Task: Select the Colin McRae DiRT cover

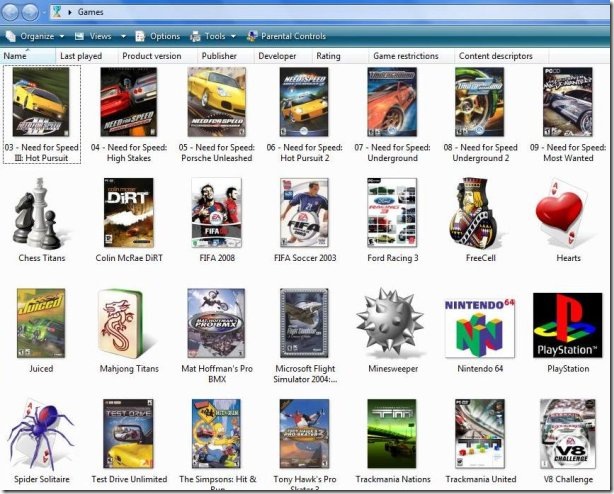Action: (129, 213)
